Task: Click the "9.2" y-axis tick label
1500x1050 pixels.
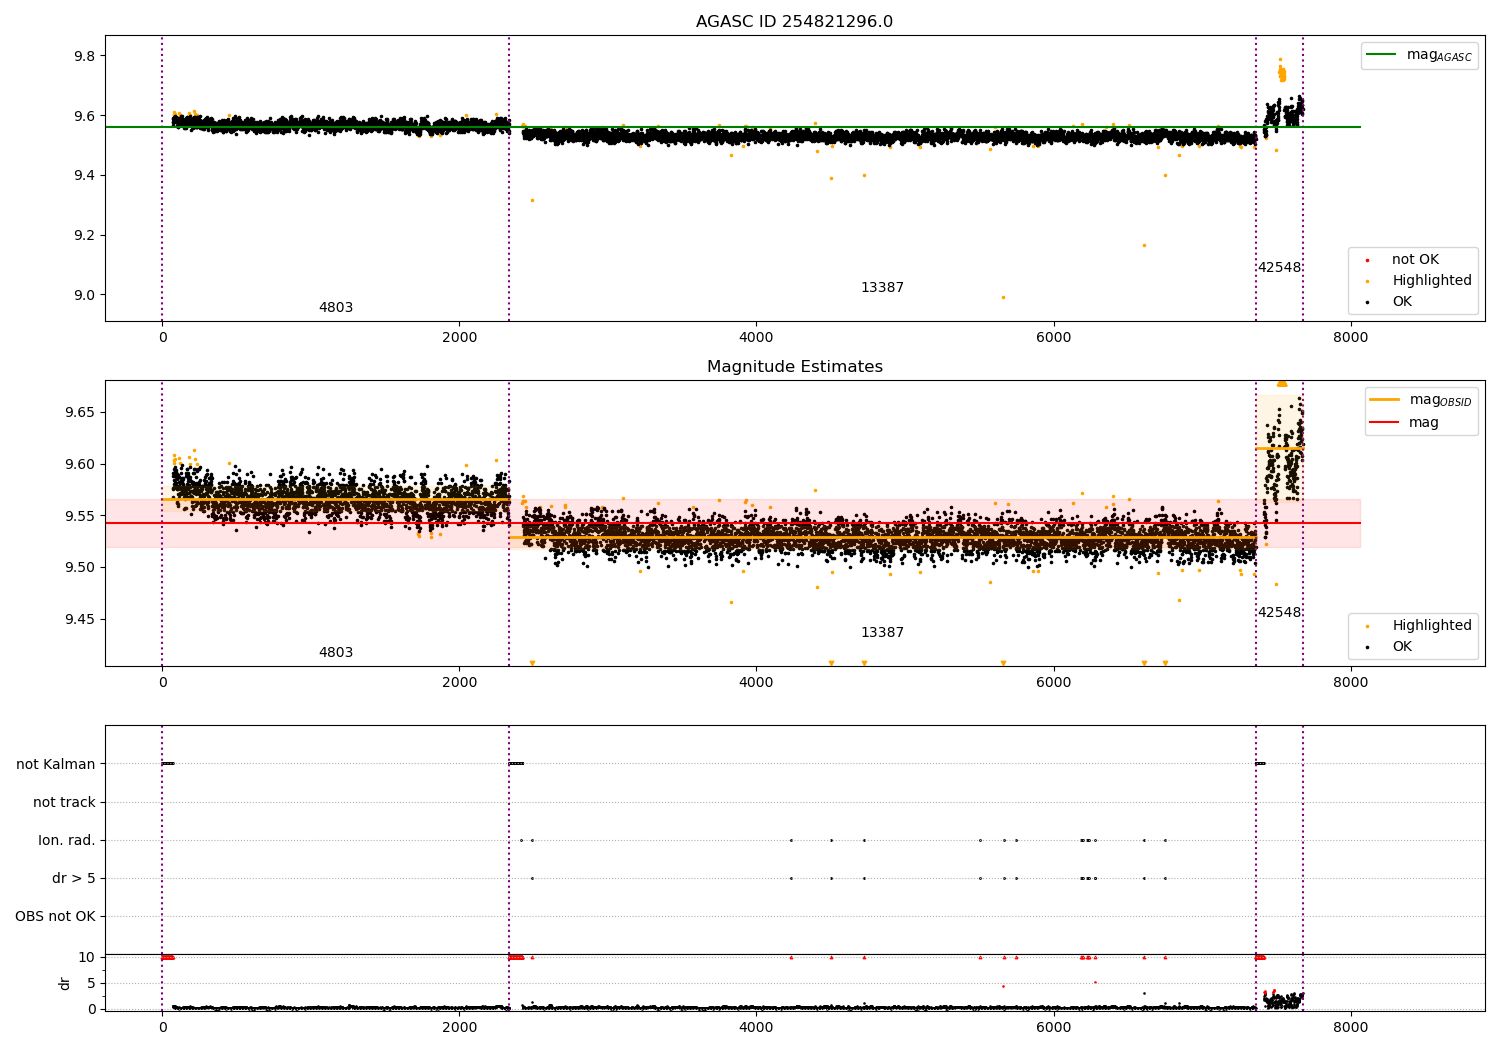Action: pos(85,236)
